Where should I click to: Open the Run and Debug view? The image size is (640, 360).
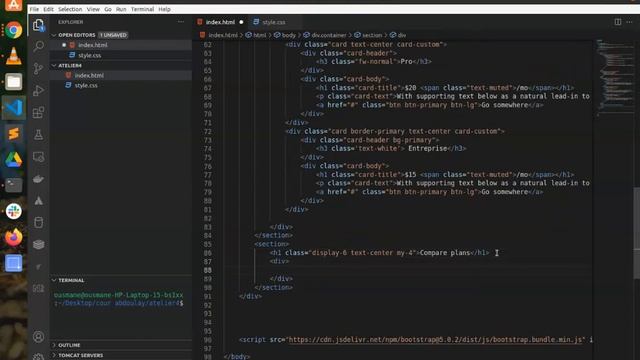pos(38,90)
